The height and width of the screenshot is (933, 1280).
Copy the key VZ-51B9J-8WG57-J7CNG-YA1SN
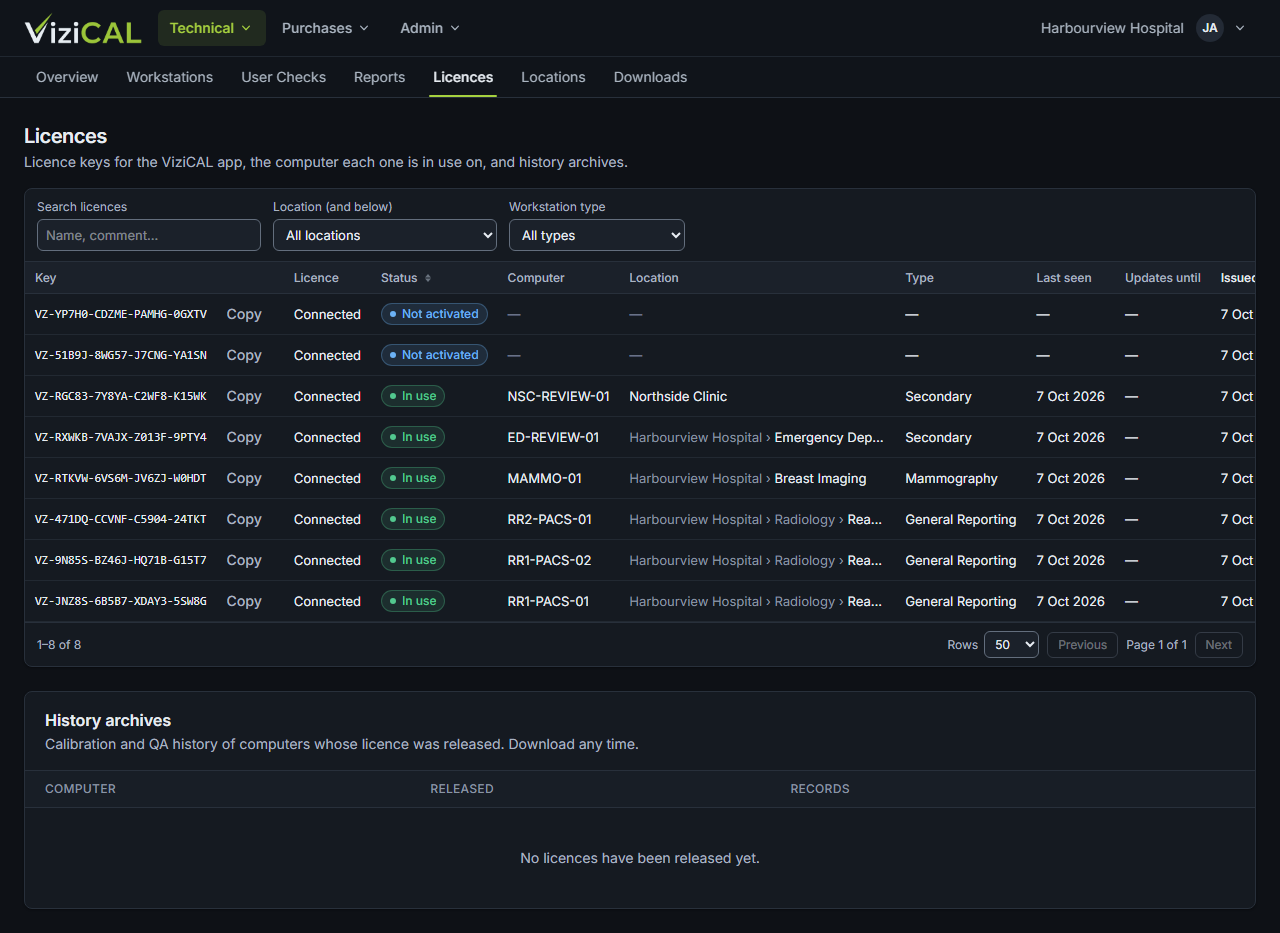[244, 355]
